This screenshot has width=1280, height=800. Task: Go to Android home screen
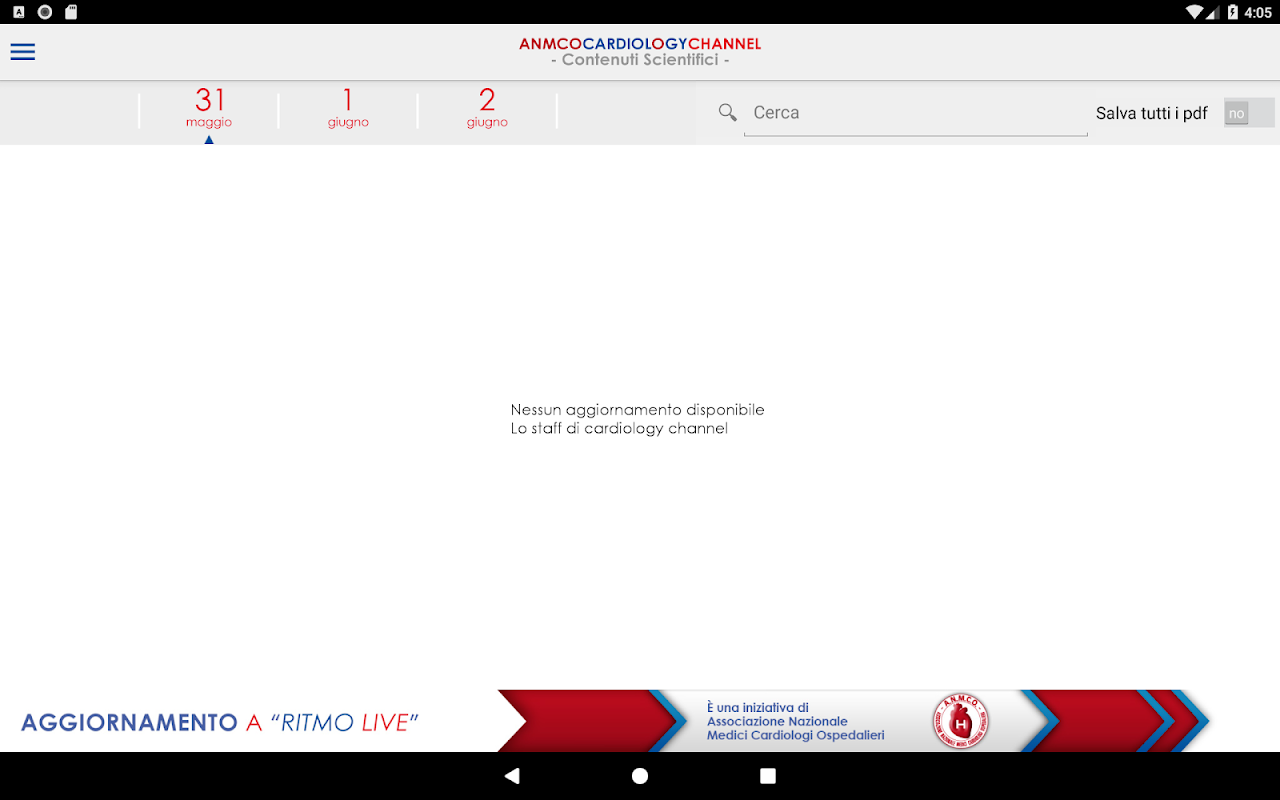(640, 776)
